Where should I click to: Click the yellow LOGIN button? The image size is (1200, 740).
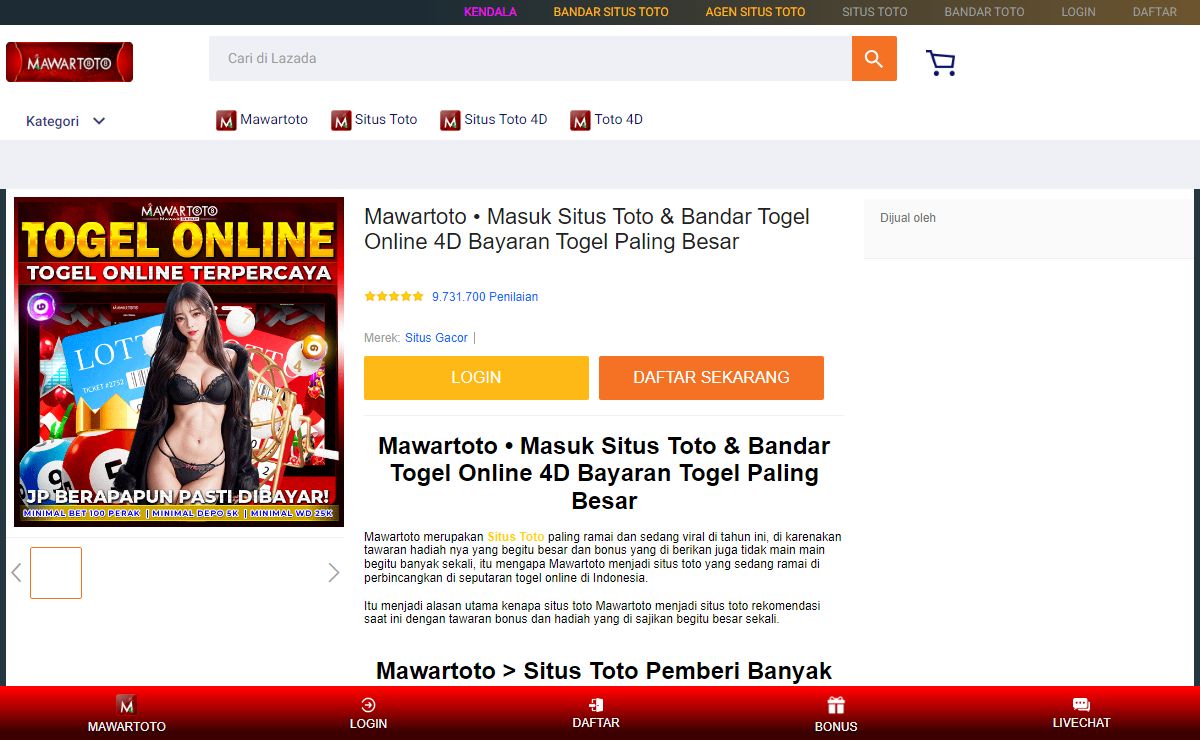pos(476,378)
